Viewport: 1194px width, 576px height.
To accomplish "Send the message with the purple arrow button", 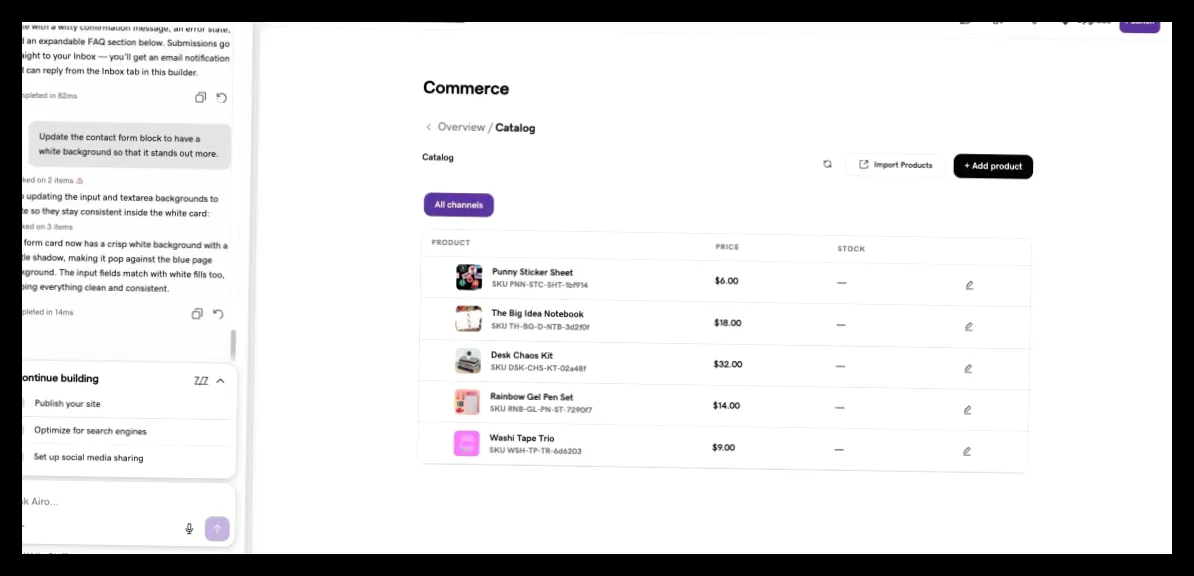I will (217, 529).
